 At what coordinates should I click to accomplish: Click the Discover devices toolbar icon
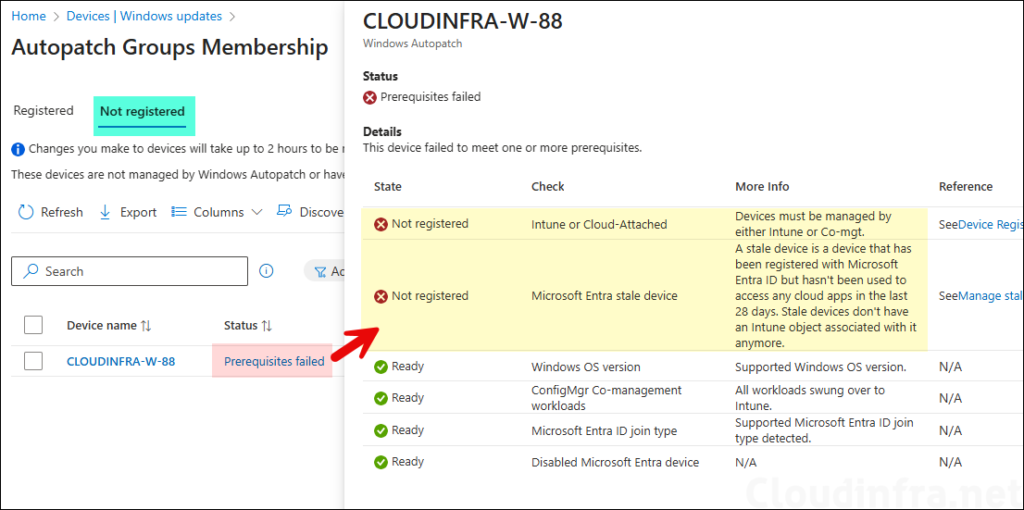[284, 212]
